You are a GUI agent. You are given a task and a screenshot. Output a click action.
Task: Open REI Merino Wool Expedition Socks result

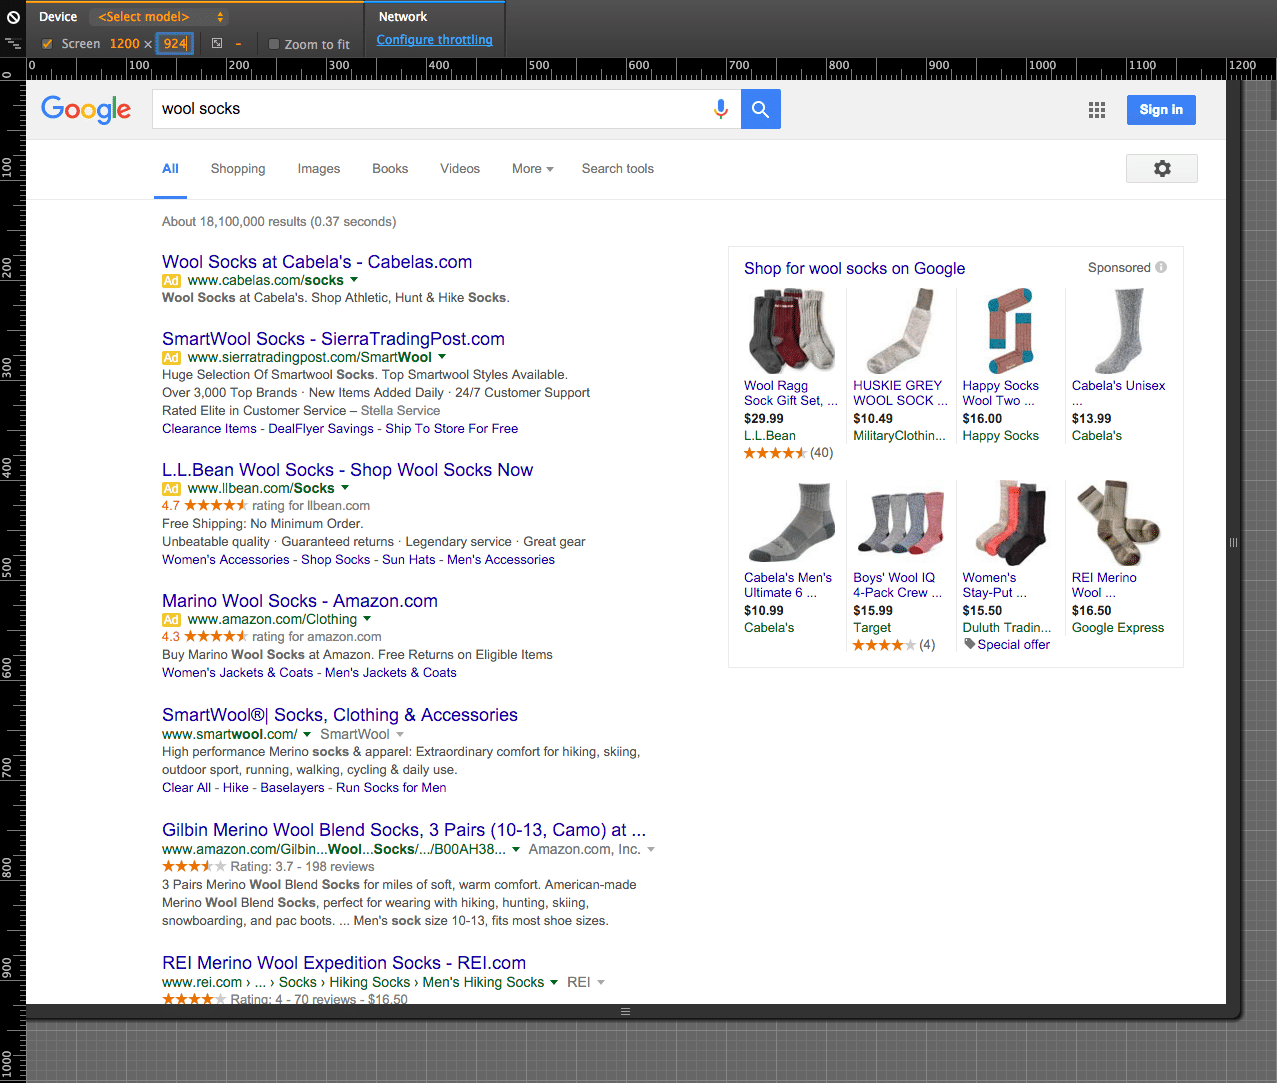pyautogui.click(x=344, y=963)
